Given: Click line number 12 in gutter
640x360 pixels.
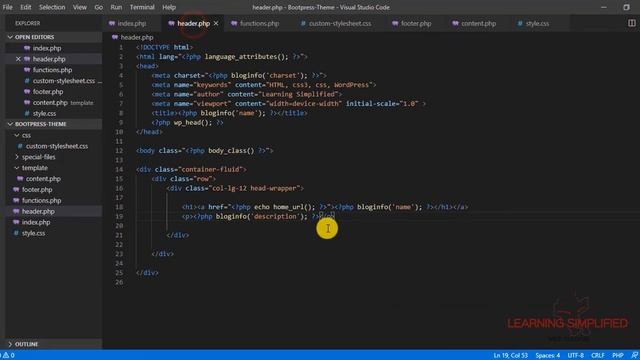Looking at the screenshot, I should [x=119, y=151].
